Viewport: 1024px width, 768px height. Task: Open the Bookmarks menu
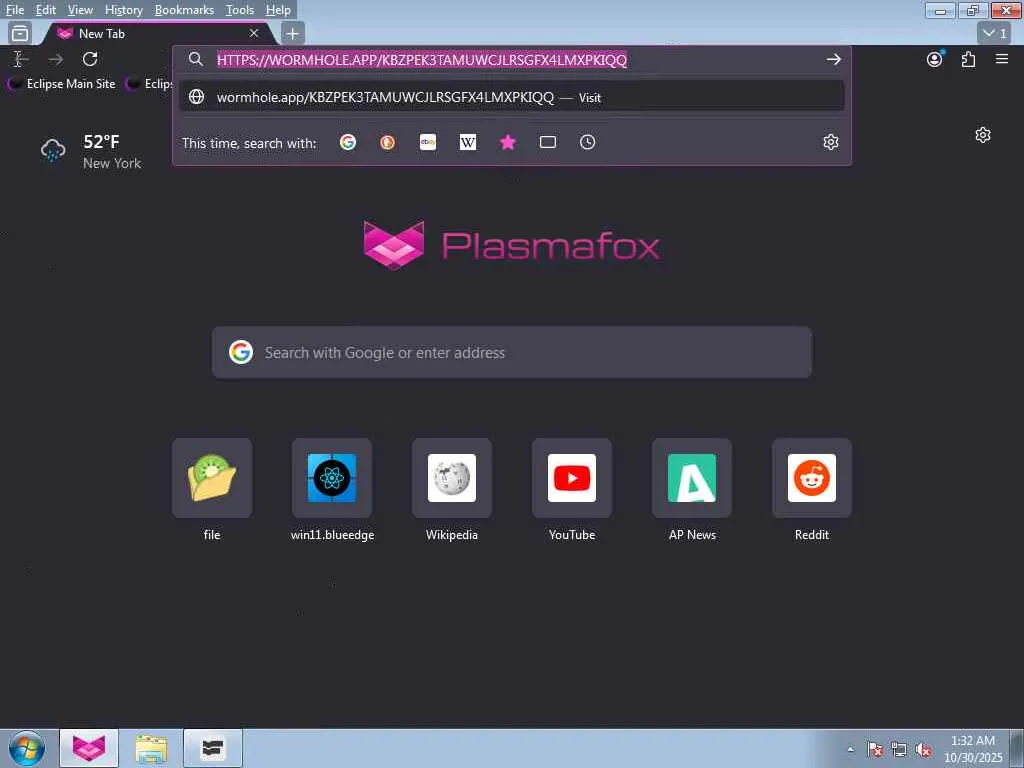coord(184,10)
